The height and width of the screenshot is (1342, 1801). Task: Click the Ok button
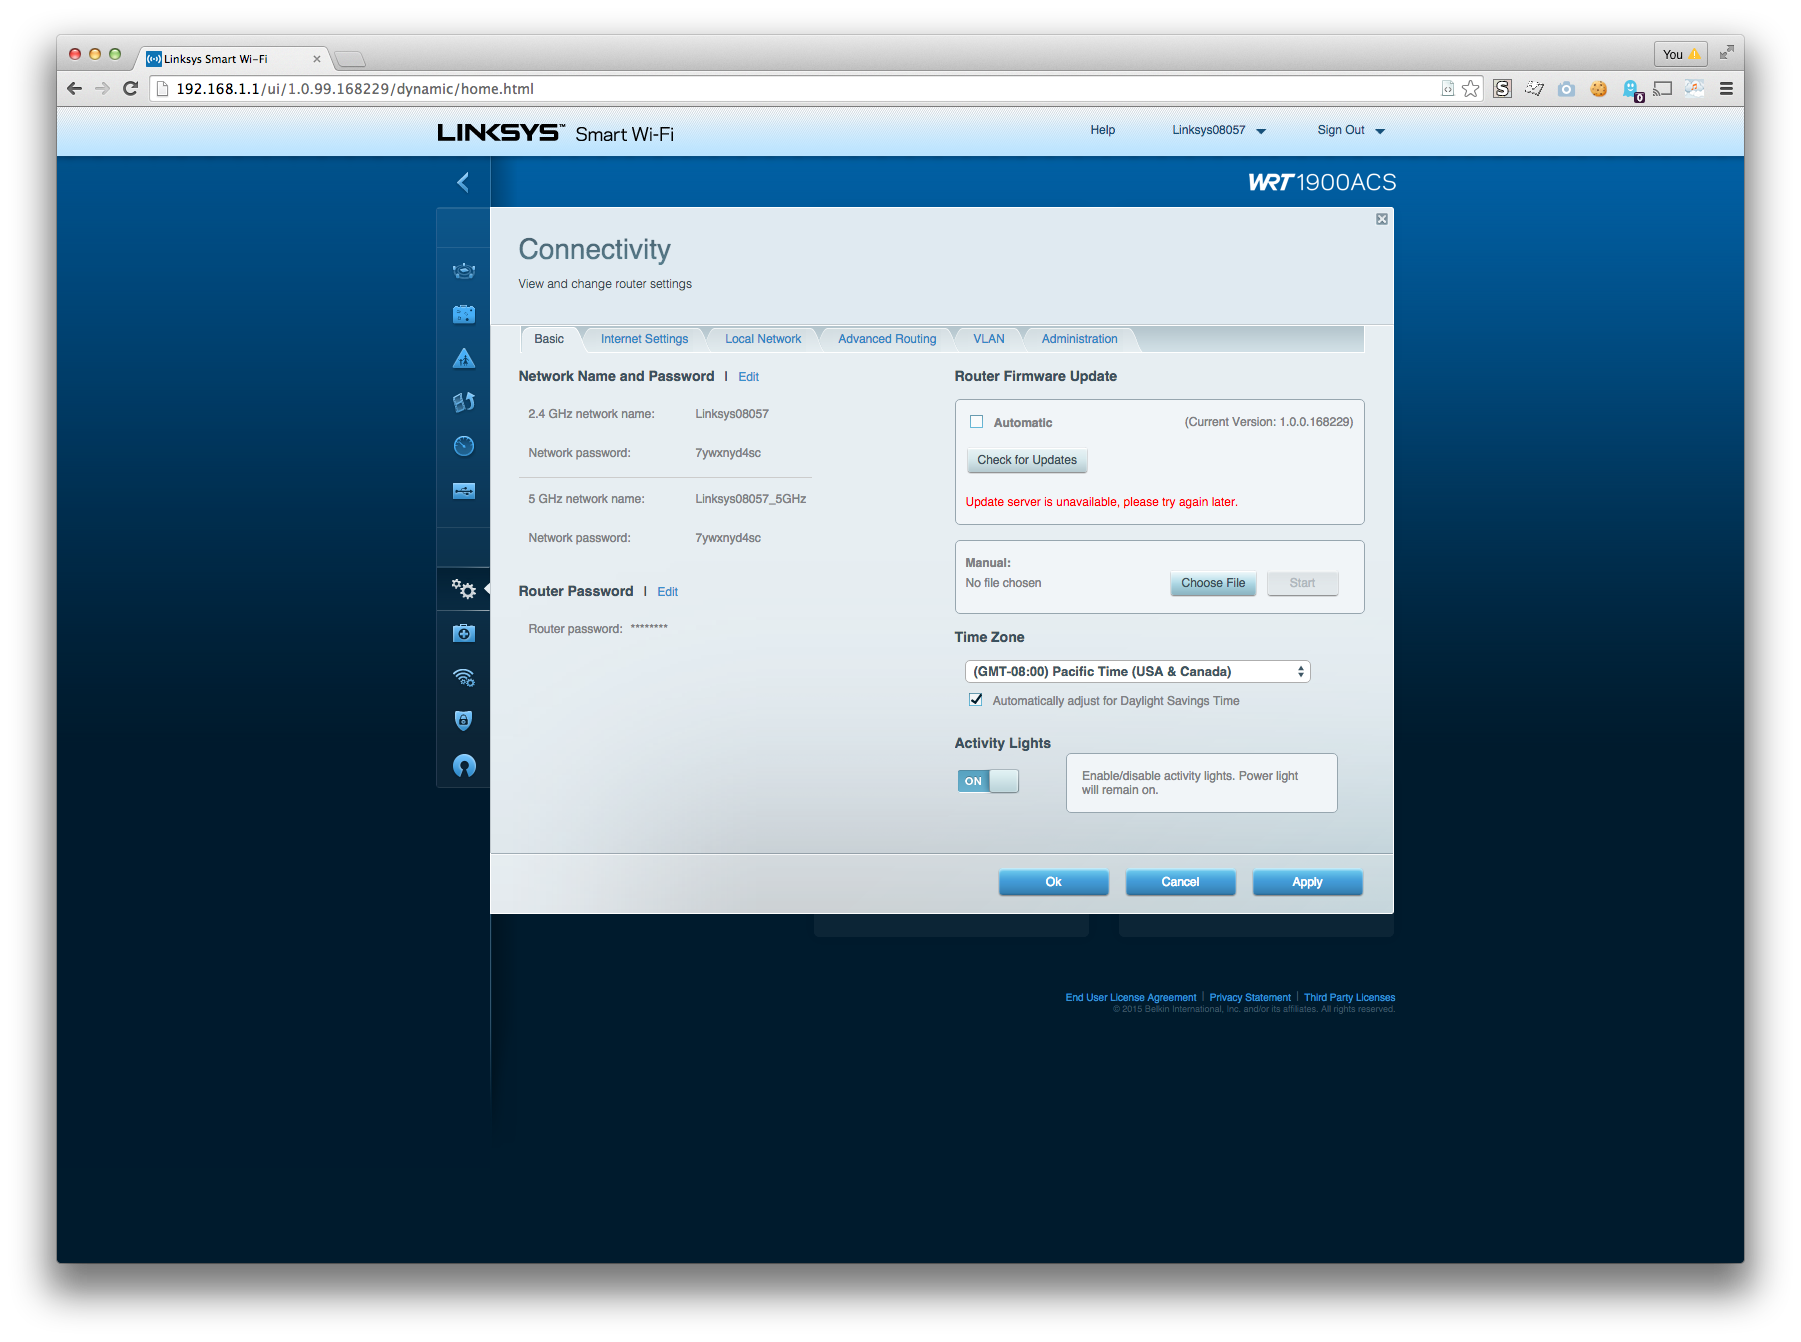point(1053,882)
